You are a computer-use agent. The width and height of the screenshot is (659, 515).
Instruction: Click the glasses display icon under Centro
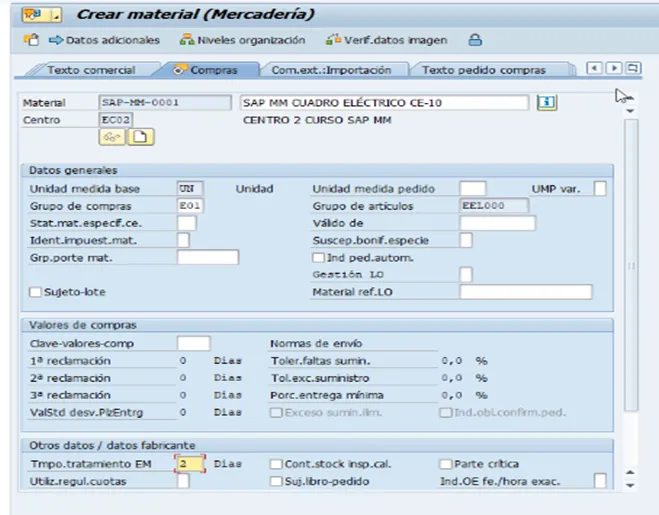pos(112,137)
